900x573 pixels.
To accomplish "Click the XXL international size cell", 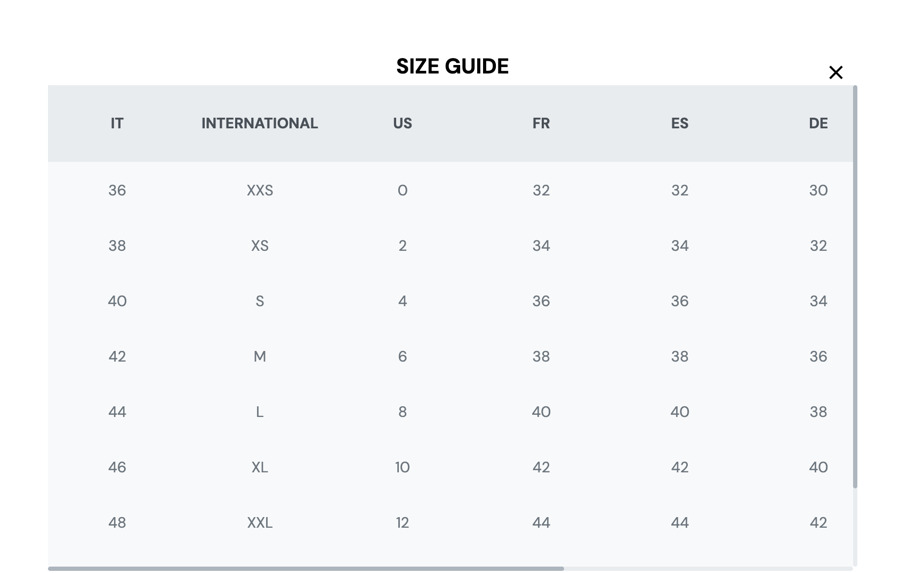I will (x=260, y=523).
